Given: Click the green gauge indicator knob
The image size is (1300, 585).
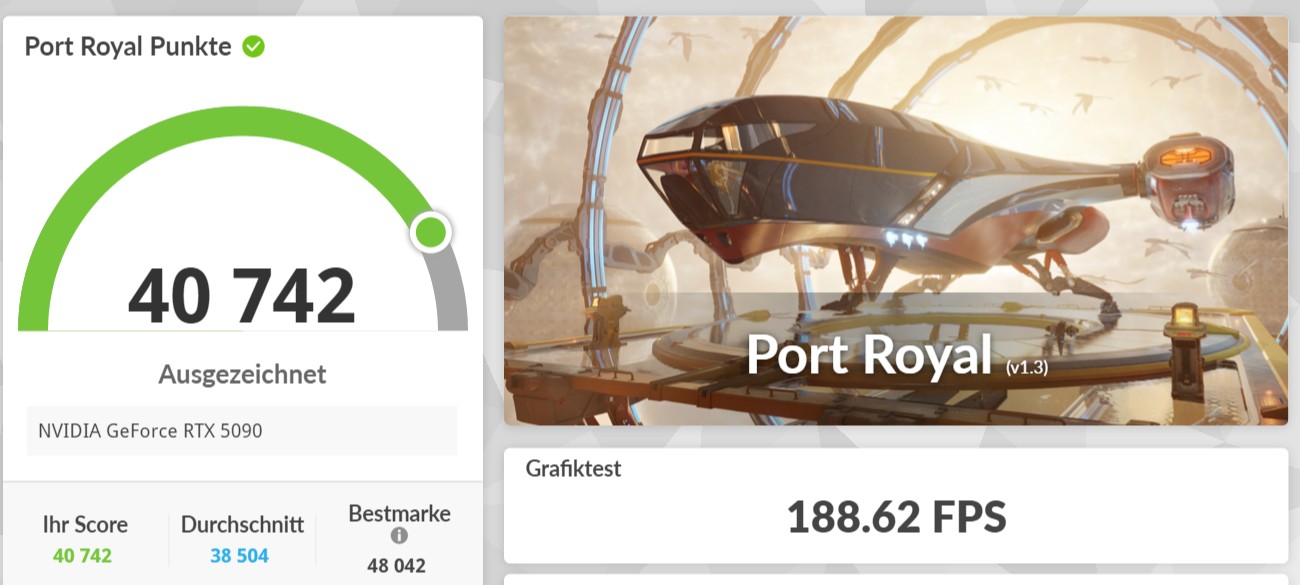Looking at the screenshot, I should point(431,232).
